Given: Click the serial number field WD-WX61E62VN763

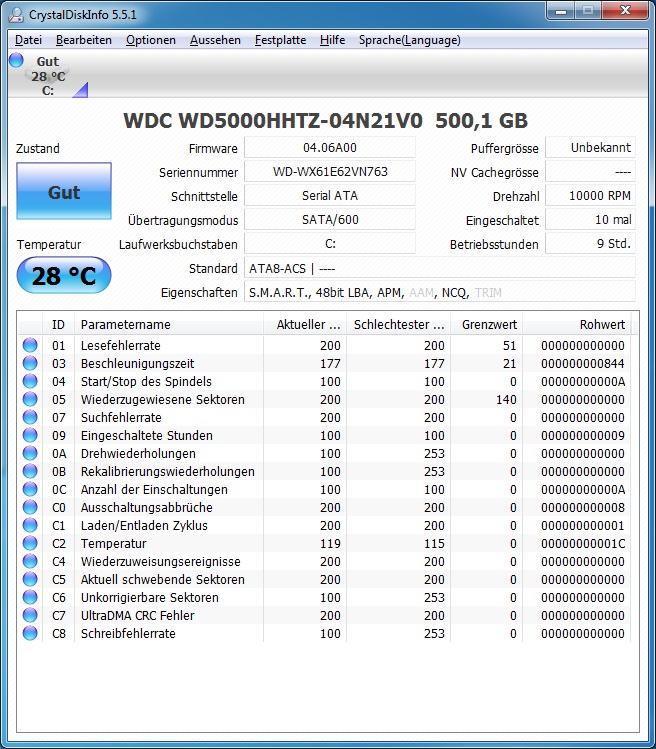Looking at the screenshot, I should pos(330,171).
